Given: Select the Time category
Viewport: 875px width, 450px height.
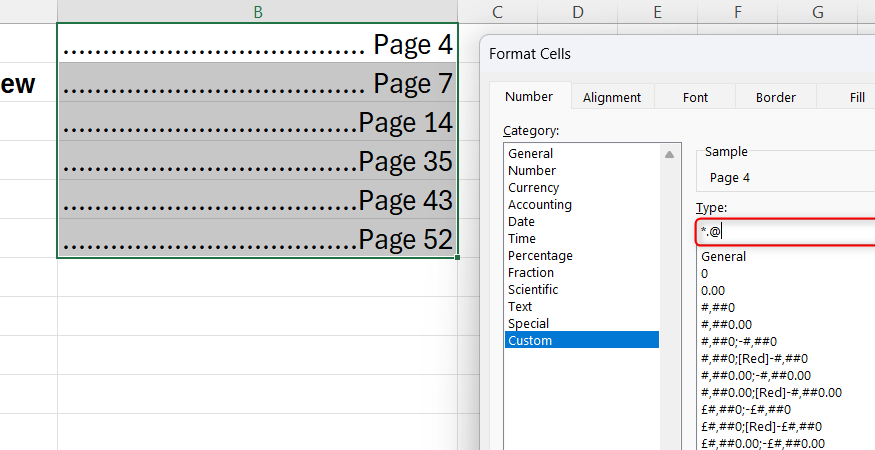Looking at the screenshot, I should (x=581, y=238).
